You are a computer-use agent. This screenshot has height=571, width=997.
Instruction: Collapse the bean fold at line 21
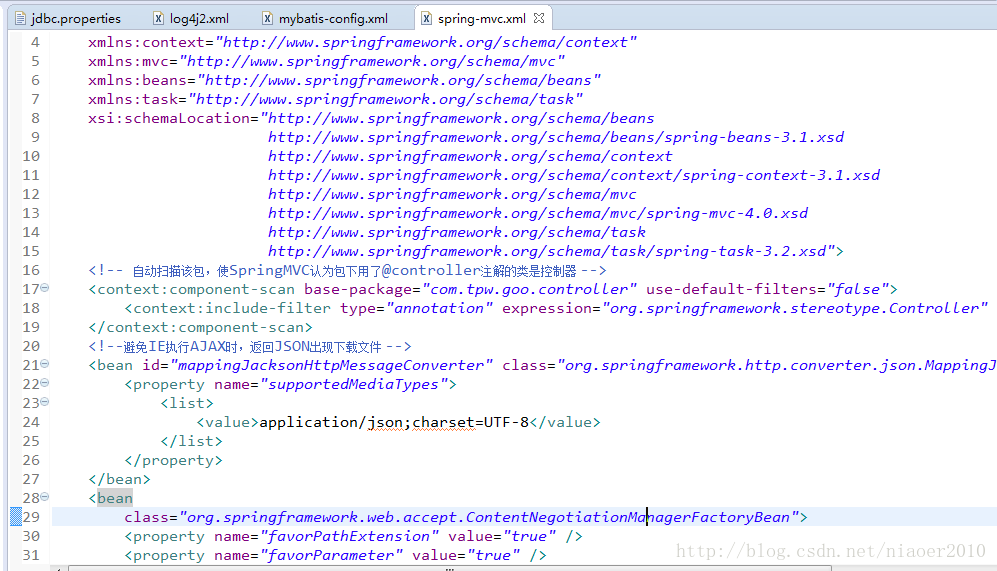point(45,364)
